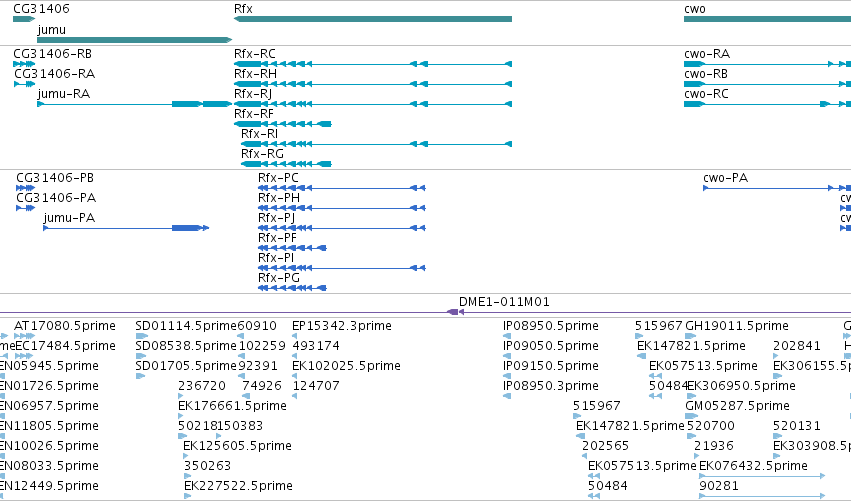Screen dimensions: 851x501
Task: Click EST entry 92391
Action: point(258,366)
